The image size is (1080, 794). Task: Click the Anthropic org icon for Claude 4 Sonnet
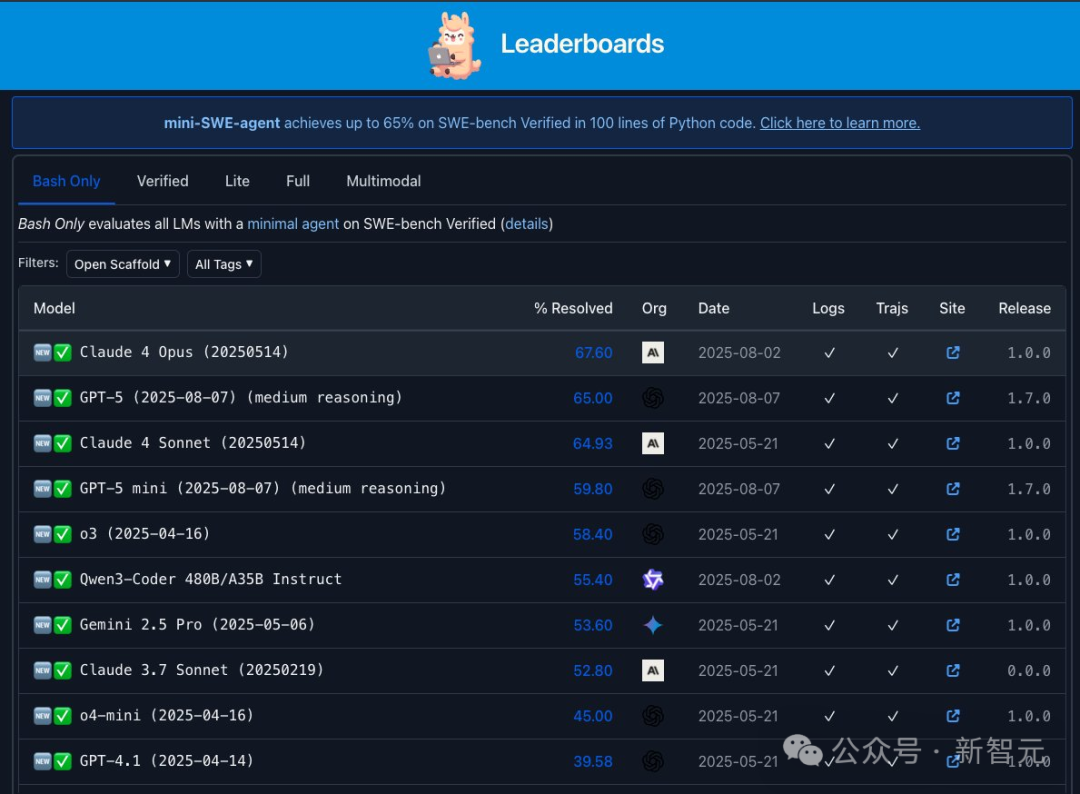pyautogui.click(x=653, y=443)
